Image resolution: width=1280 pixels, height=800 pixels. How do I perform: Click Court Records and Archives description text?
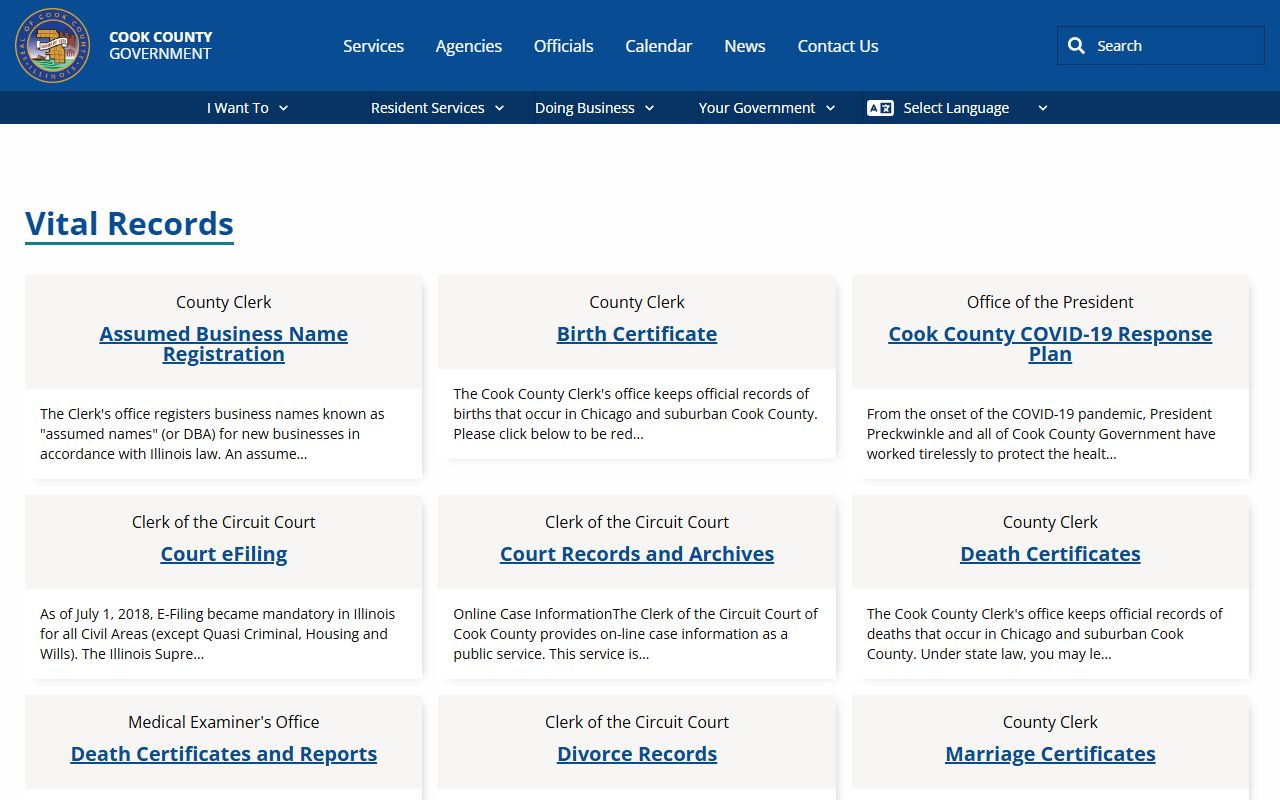[636, 634]
